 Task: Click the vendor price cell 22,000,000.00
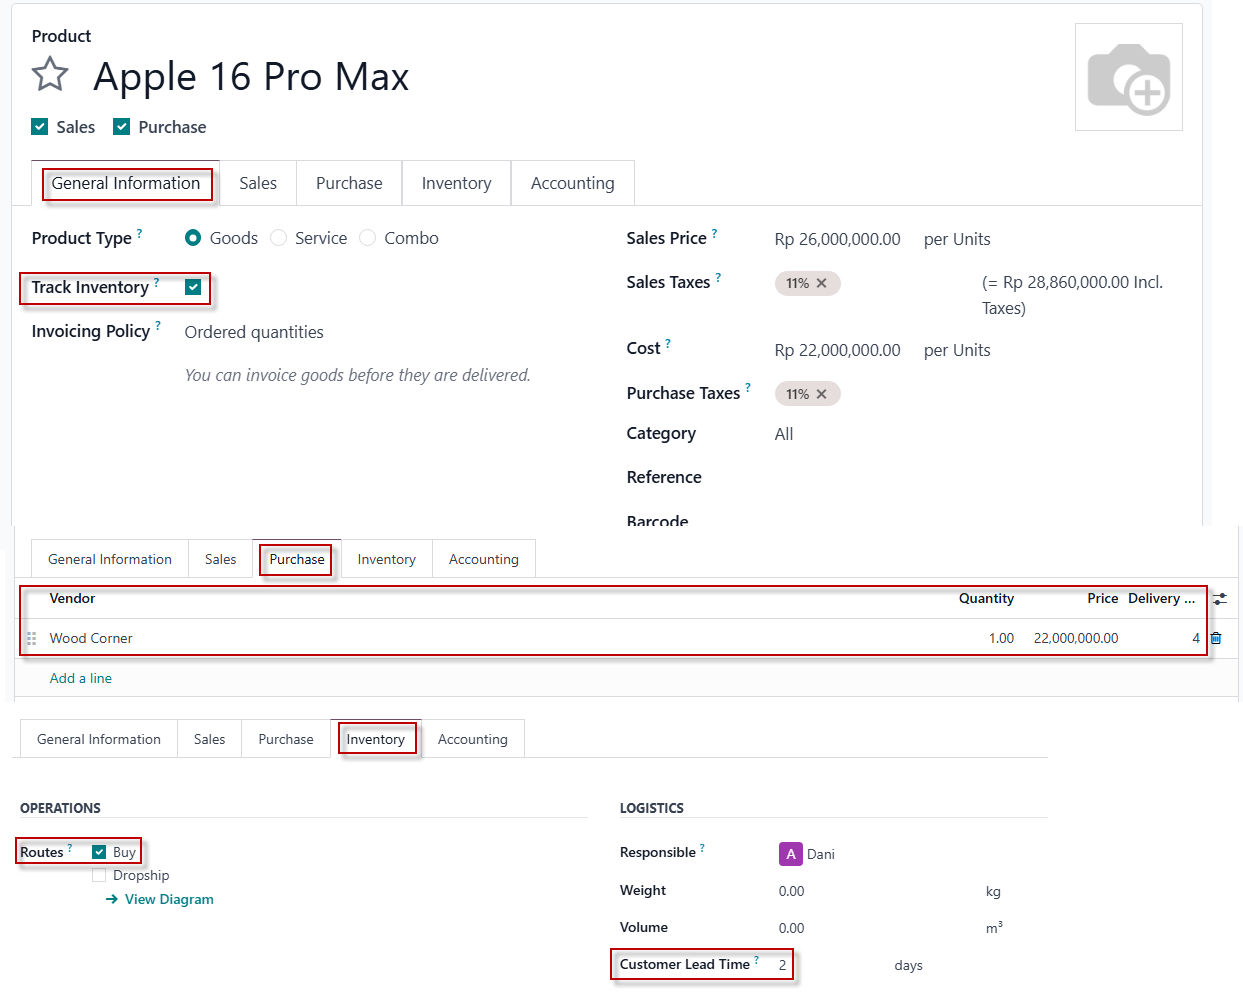1076,638
